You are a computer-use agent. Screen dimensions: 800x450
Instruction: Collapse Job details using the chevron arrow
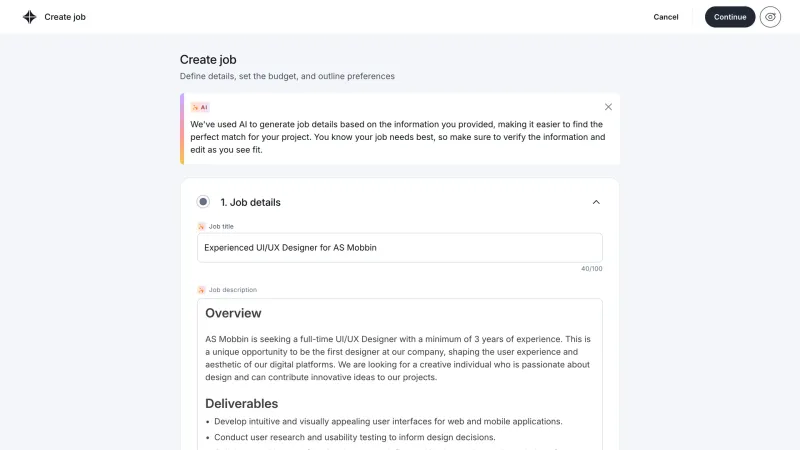tap(596, 202)
